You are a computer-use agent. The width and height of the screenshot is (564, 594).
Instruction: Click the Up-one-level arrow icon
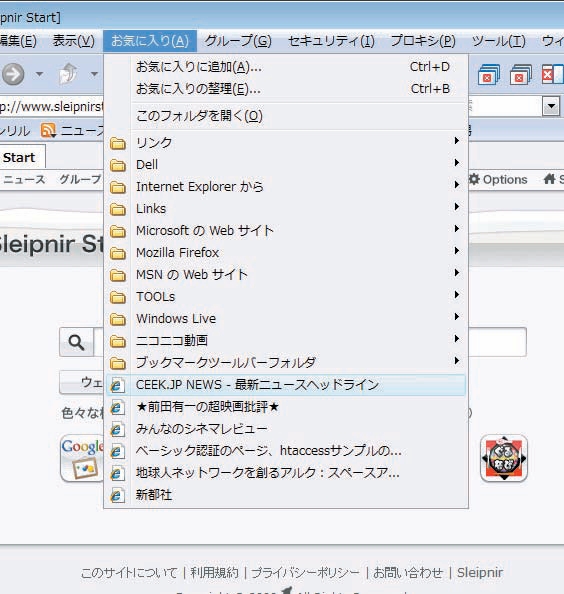(x=69, y=73)
